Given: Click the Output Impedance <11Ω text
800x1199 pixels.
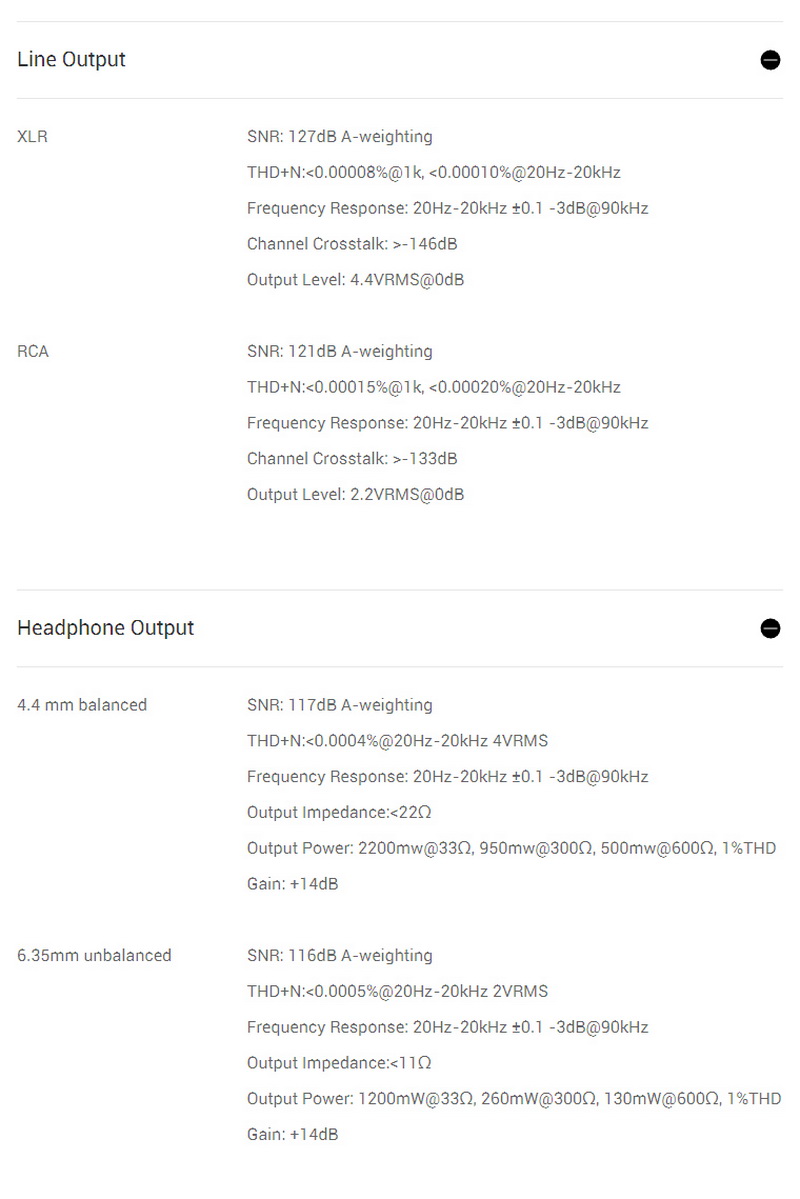Looking at the screenshot, I should tap(339, 1063).
